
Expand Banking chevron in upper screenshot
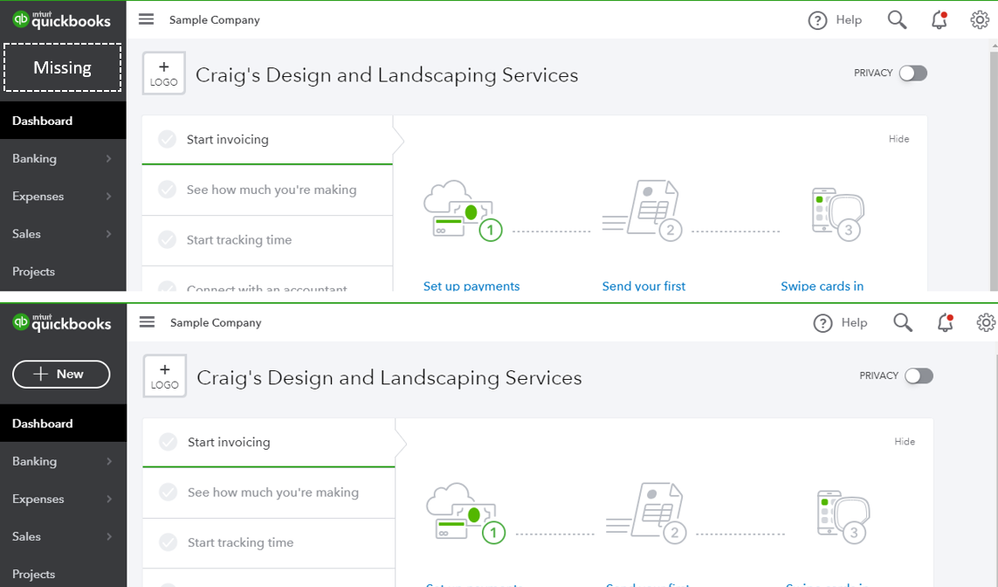point(109,159)
